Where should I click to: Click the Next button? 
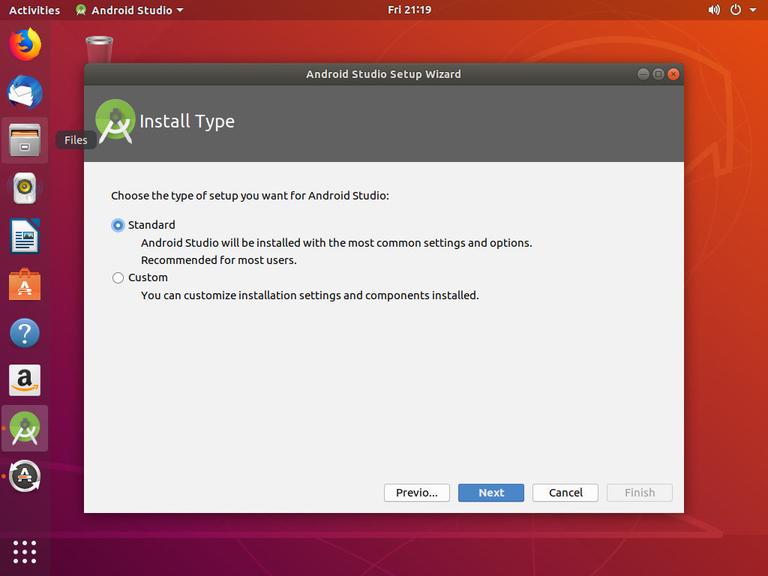(x=491, y=493)
